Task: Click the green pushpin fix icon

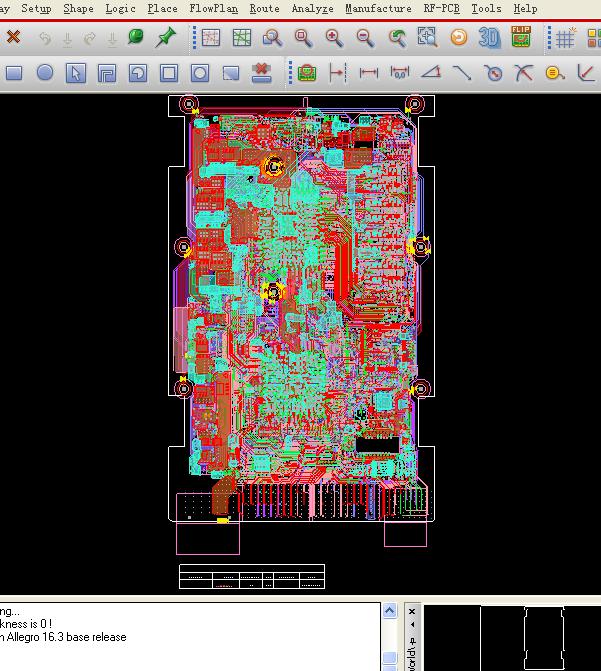Action: click(x=166, y=38)
